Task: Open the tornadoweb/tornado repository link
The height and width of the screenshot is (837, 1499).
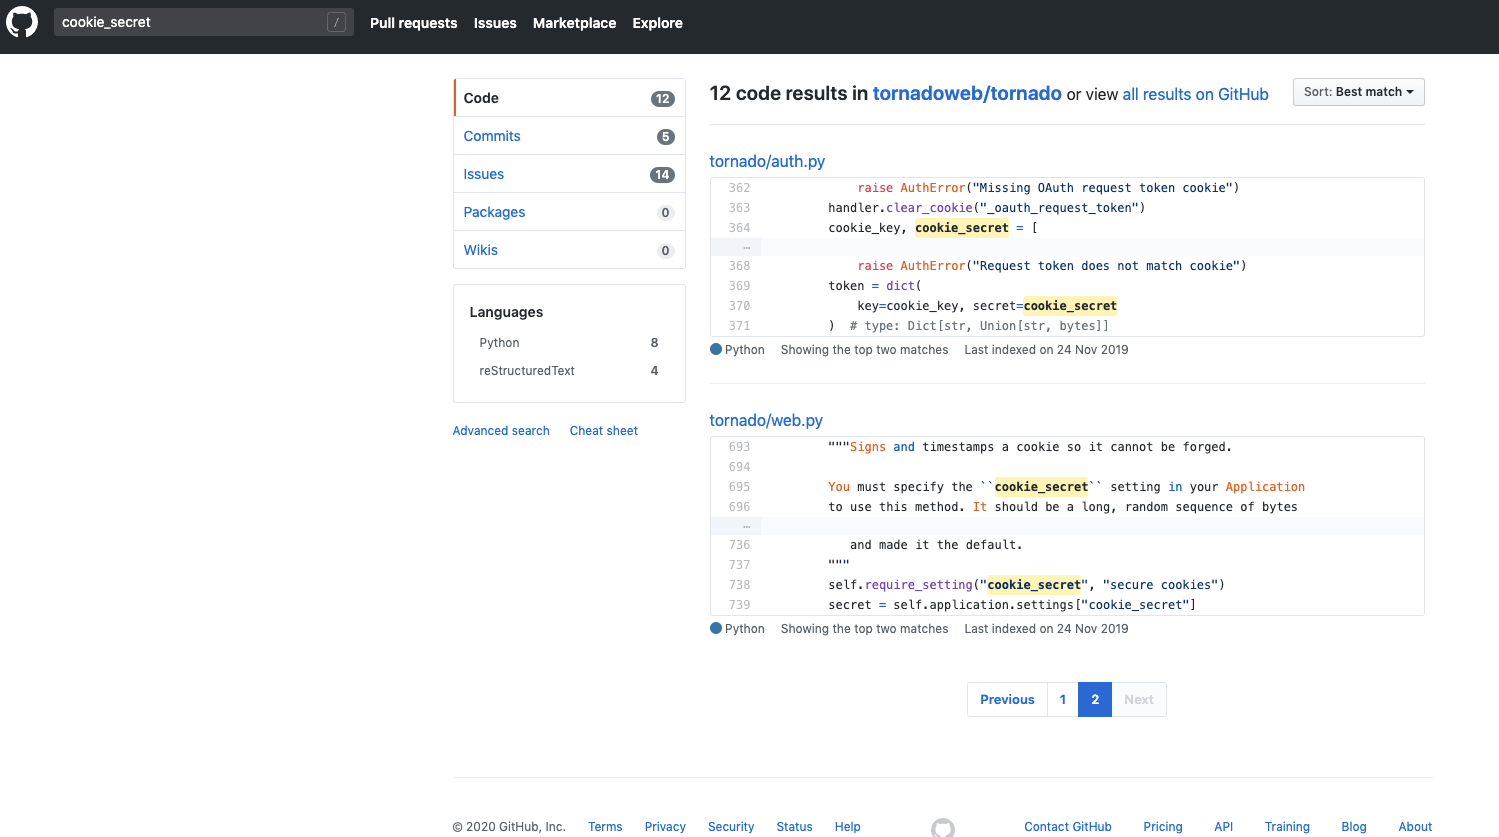Action: click(967, 93)
